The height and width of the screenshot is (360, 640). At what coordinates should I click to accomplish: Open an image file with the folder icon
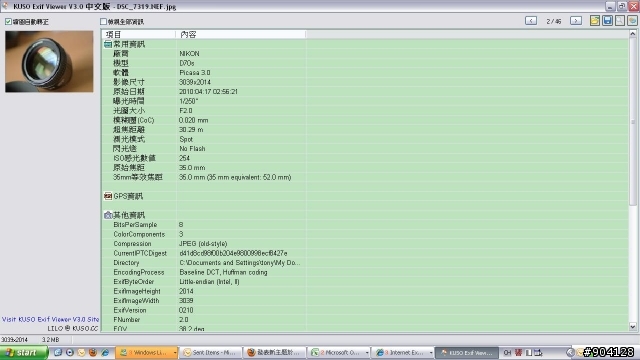pyautogui.click(x=595, y=21)
